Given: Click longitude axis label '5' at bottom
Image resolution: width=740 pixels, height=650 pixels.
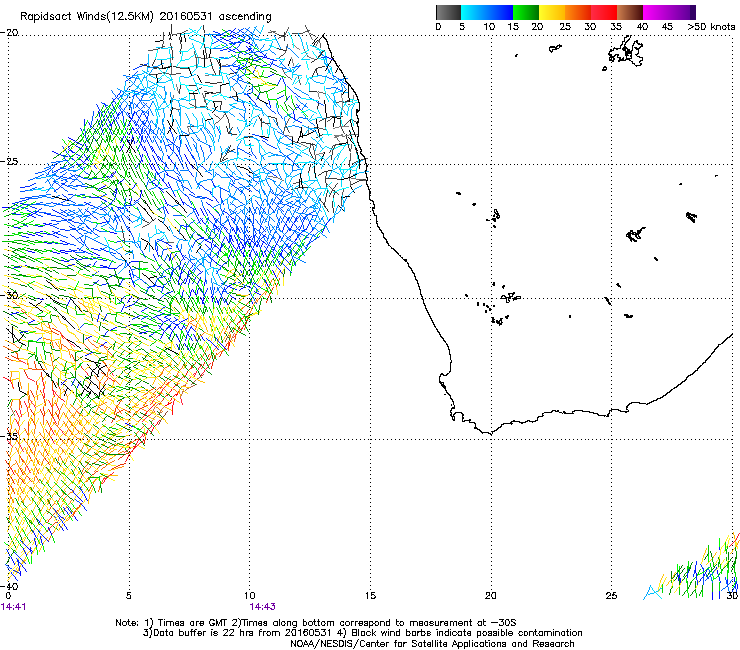Looking at the screenshot, I should (x=129, y=596).
